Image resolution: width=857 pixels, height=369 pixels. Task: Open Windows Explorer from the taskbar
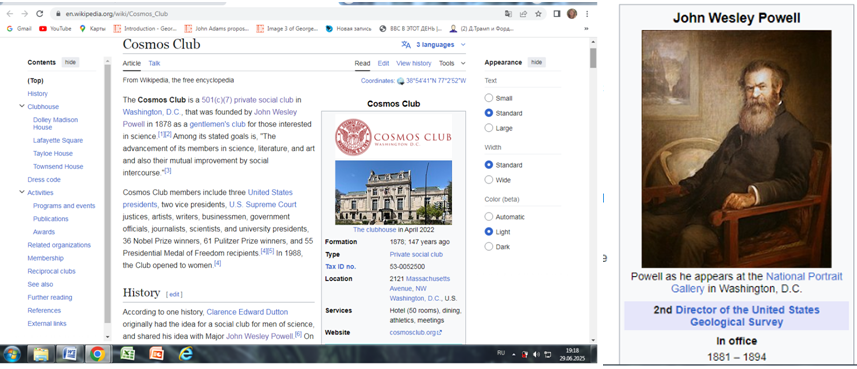tap(41, 354)
